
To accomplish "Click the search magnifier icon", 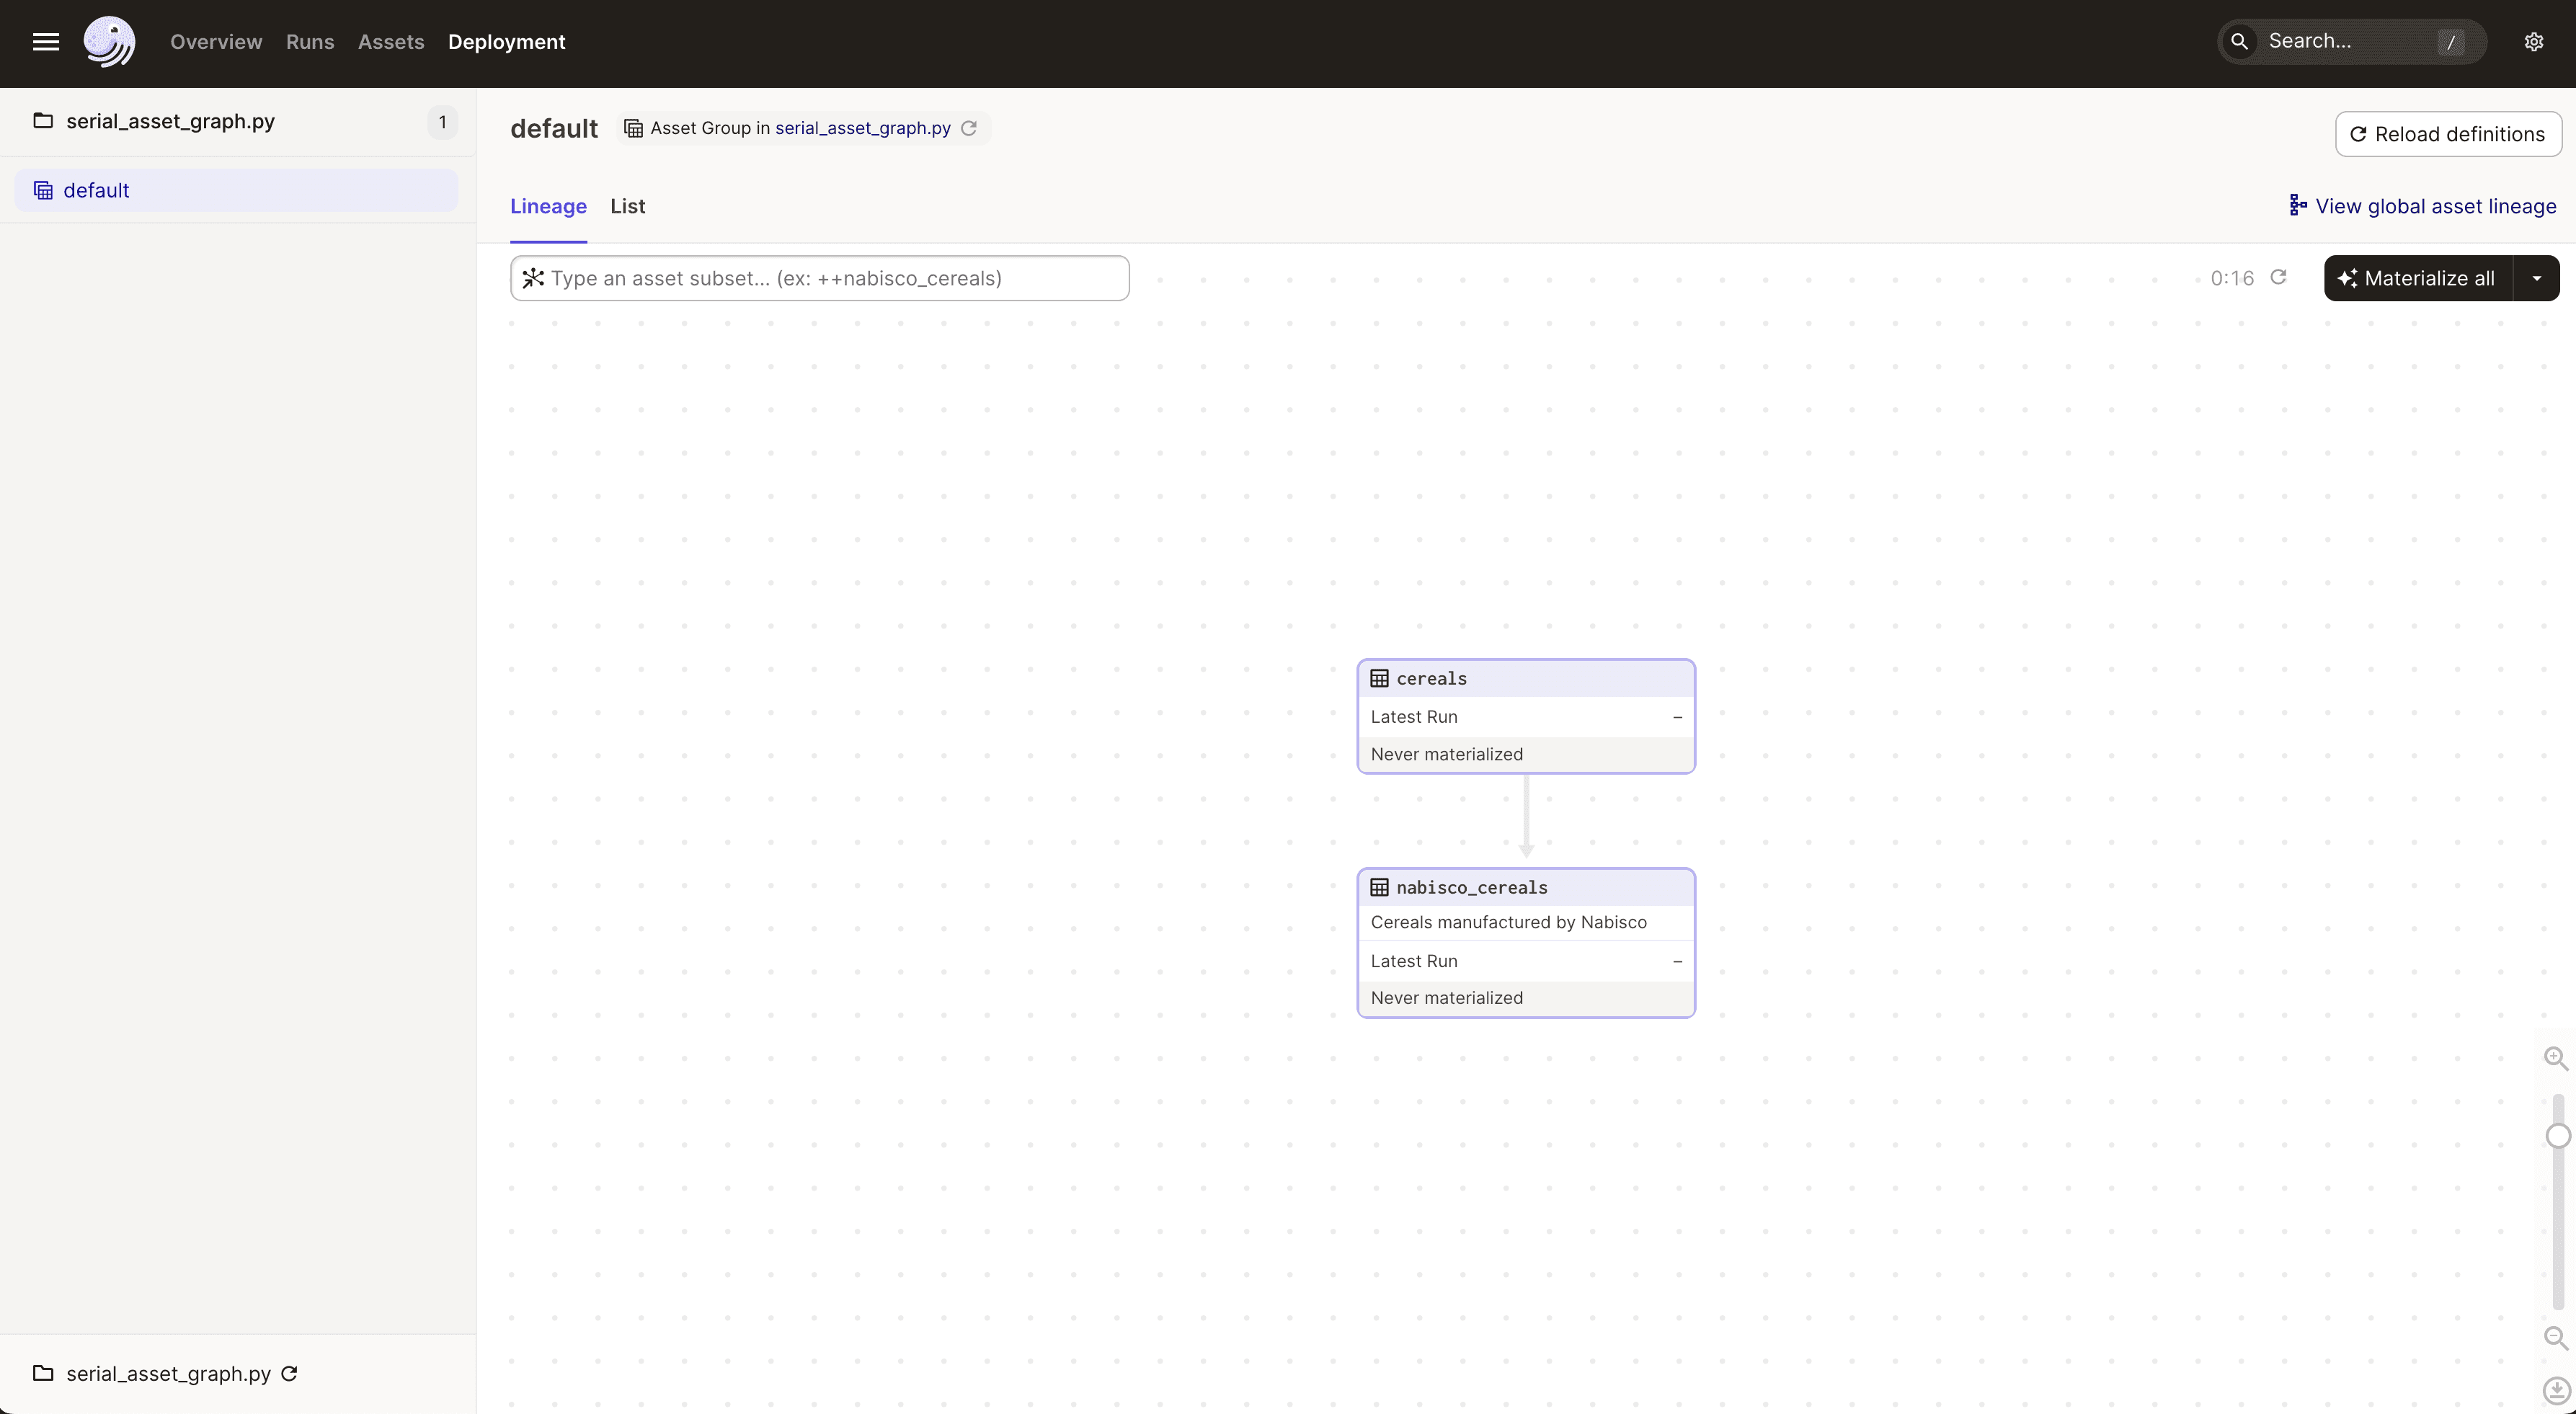I will pos(2240,41).
